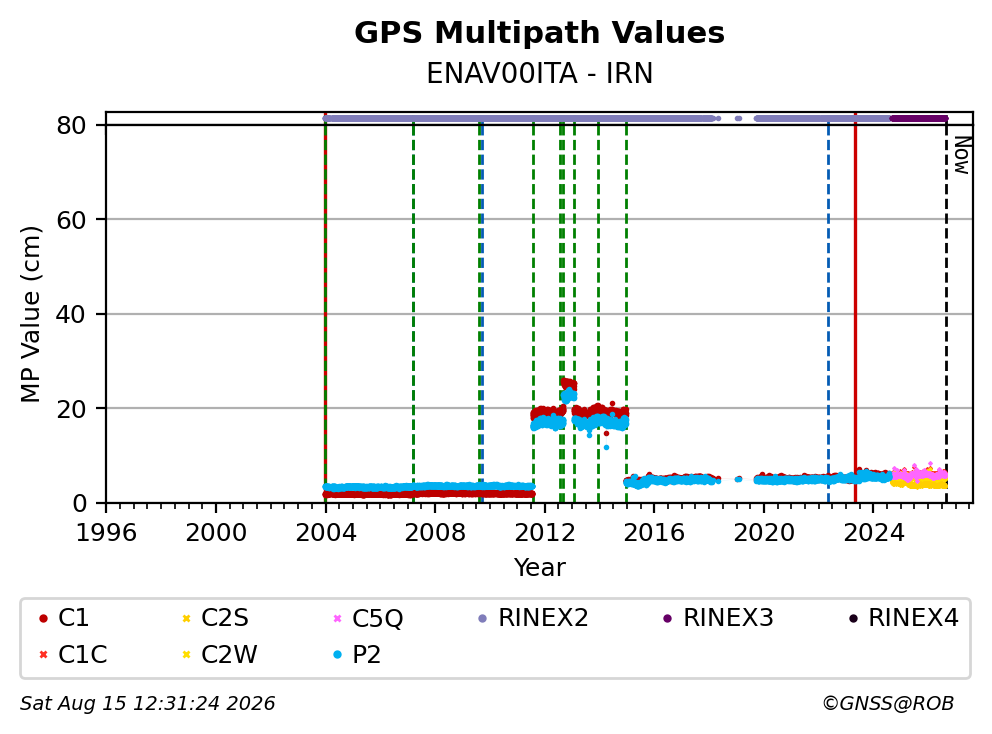Click the chart title GPS Multipath Values
Screen dimensions: 992x734
(x=539, y=33)
